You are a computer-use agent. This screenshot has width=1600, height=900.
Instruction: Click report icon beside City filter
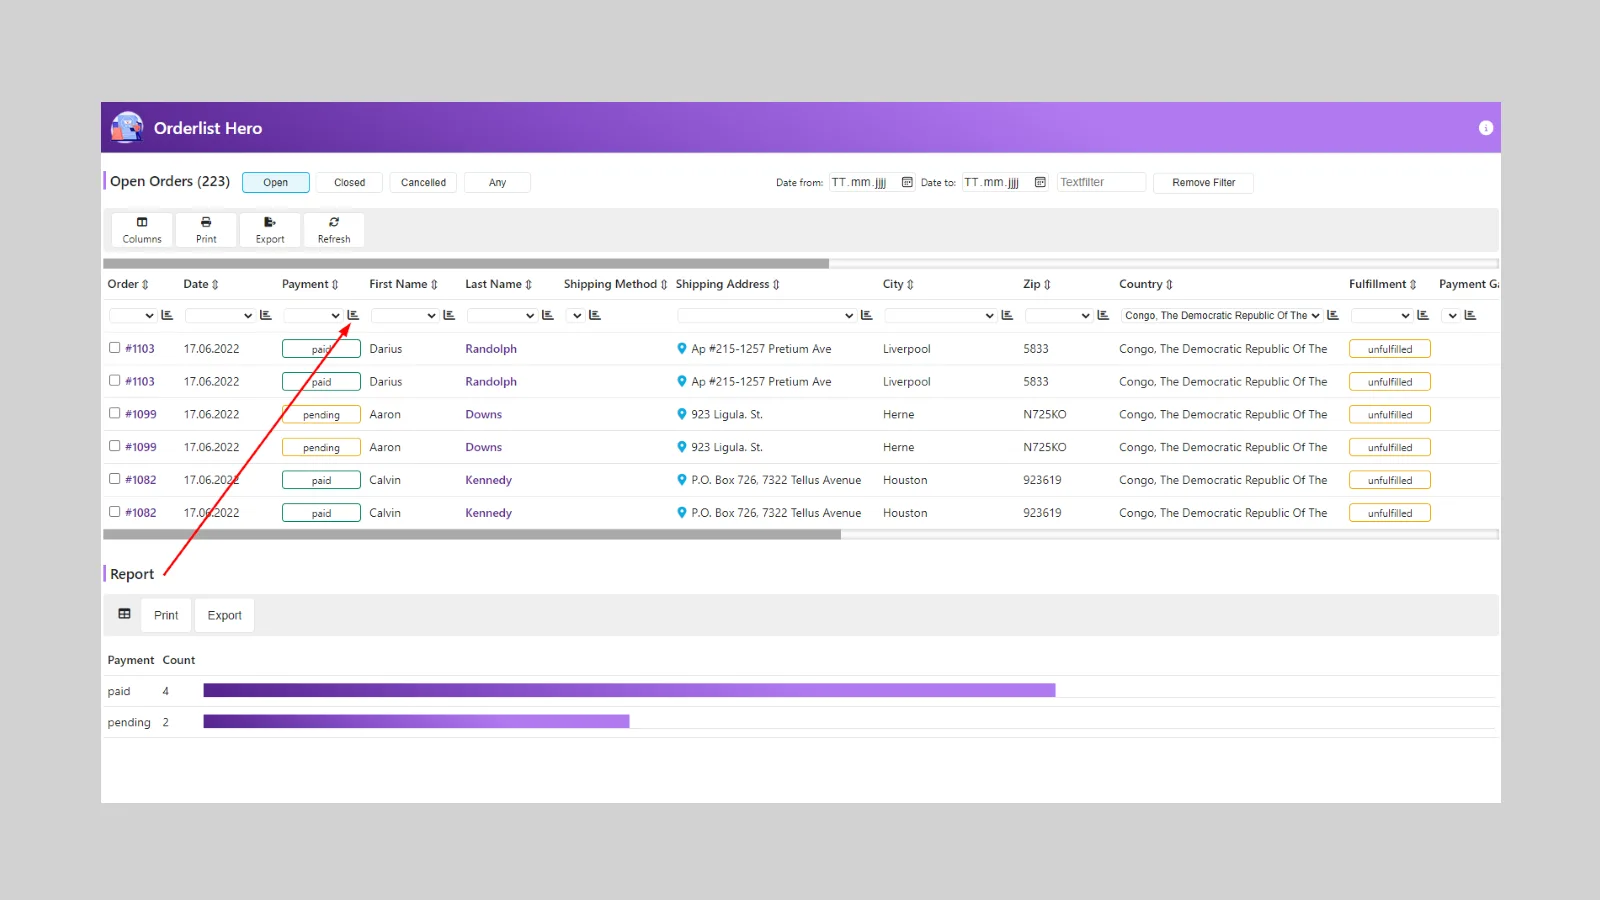pyautogui.click(x=1007, y=315)
